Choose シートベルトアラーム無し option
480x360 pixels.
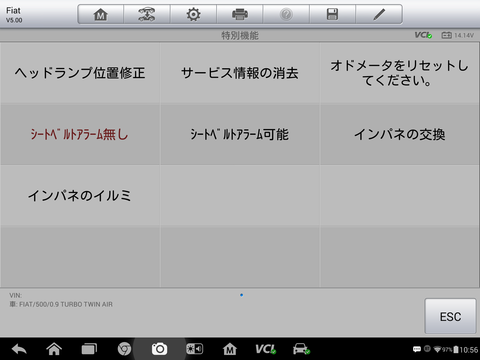pyautogui.click(x=80, y=134)
